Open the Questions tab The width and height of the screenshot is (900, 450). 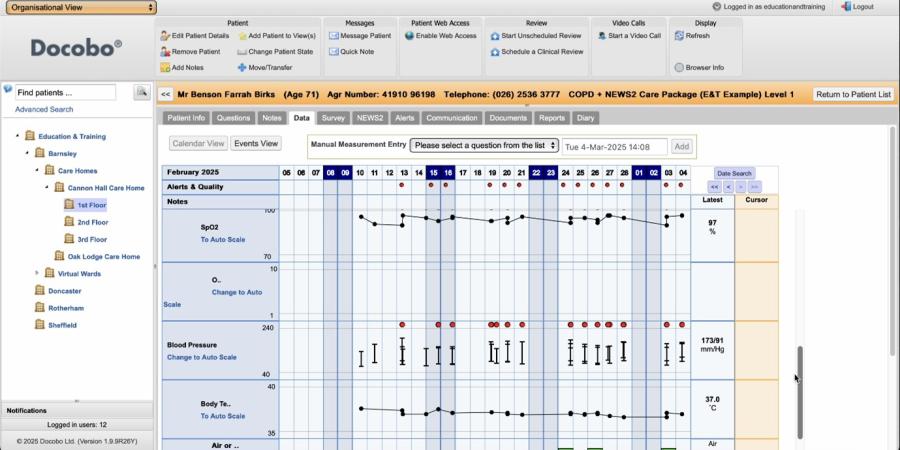point(234,118)
